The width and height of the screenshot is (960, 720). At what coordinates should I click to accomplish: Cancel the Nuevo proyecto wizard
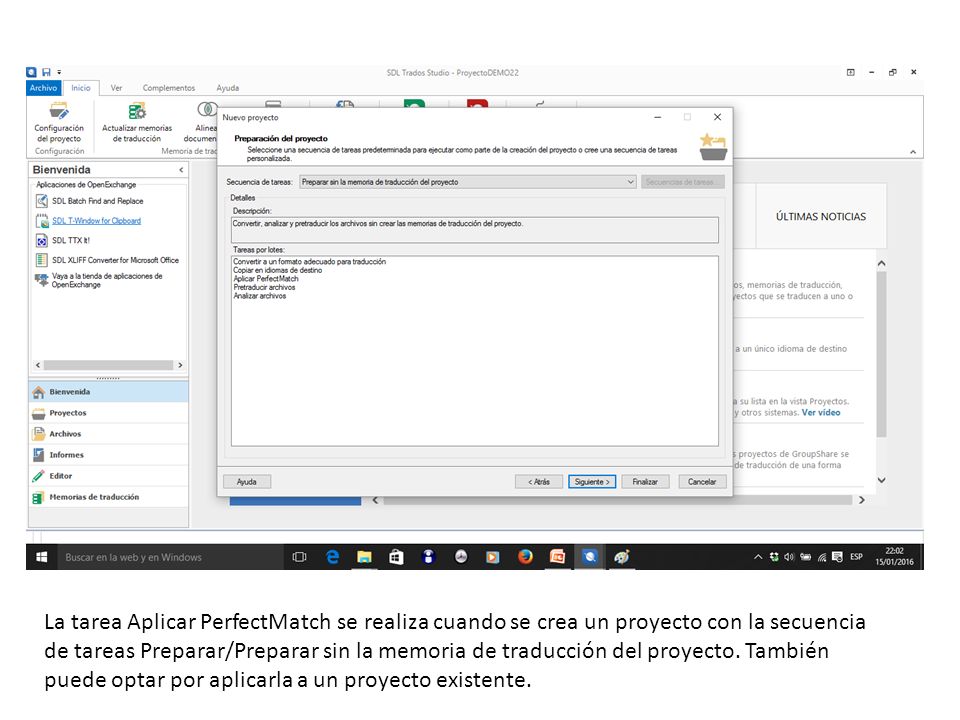click(x=702, y=482)
